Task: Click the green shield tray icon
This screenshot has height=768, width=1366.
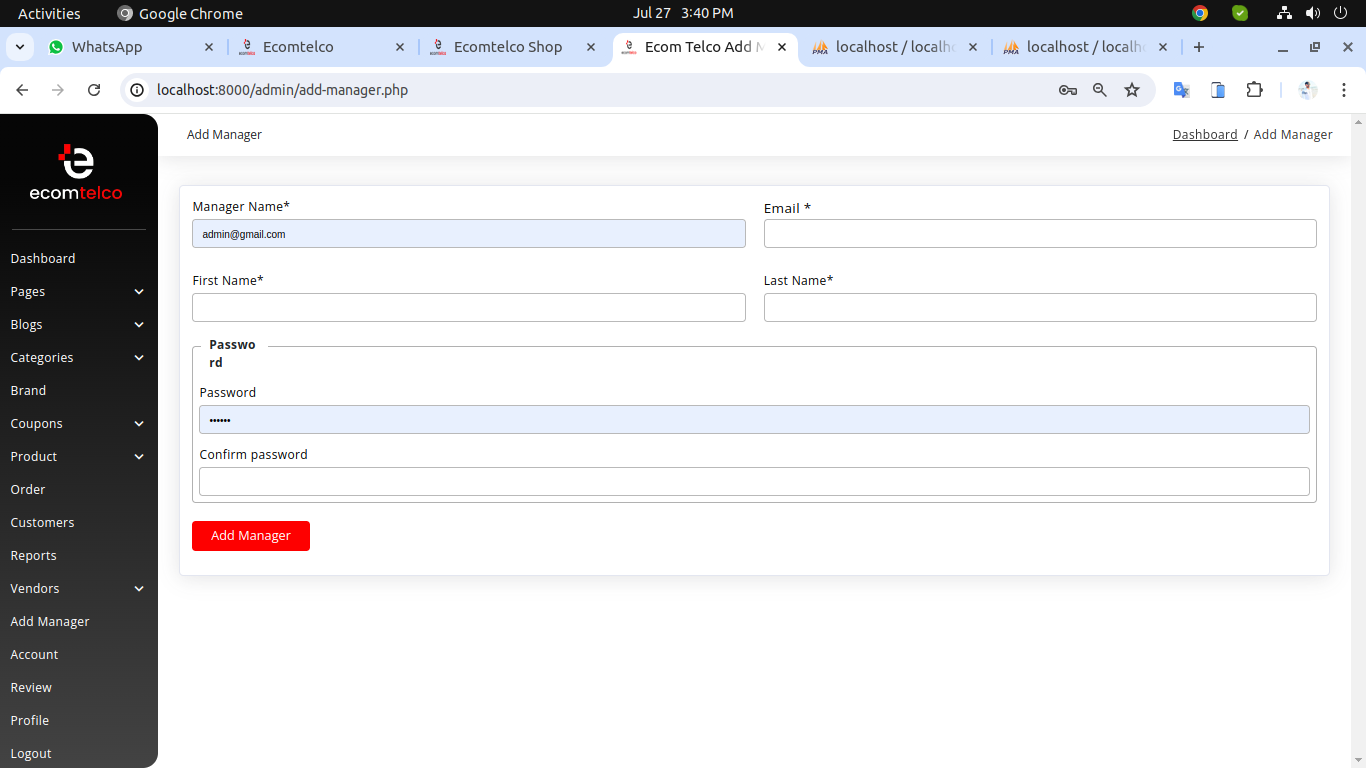Action: 1240,13
